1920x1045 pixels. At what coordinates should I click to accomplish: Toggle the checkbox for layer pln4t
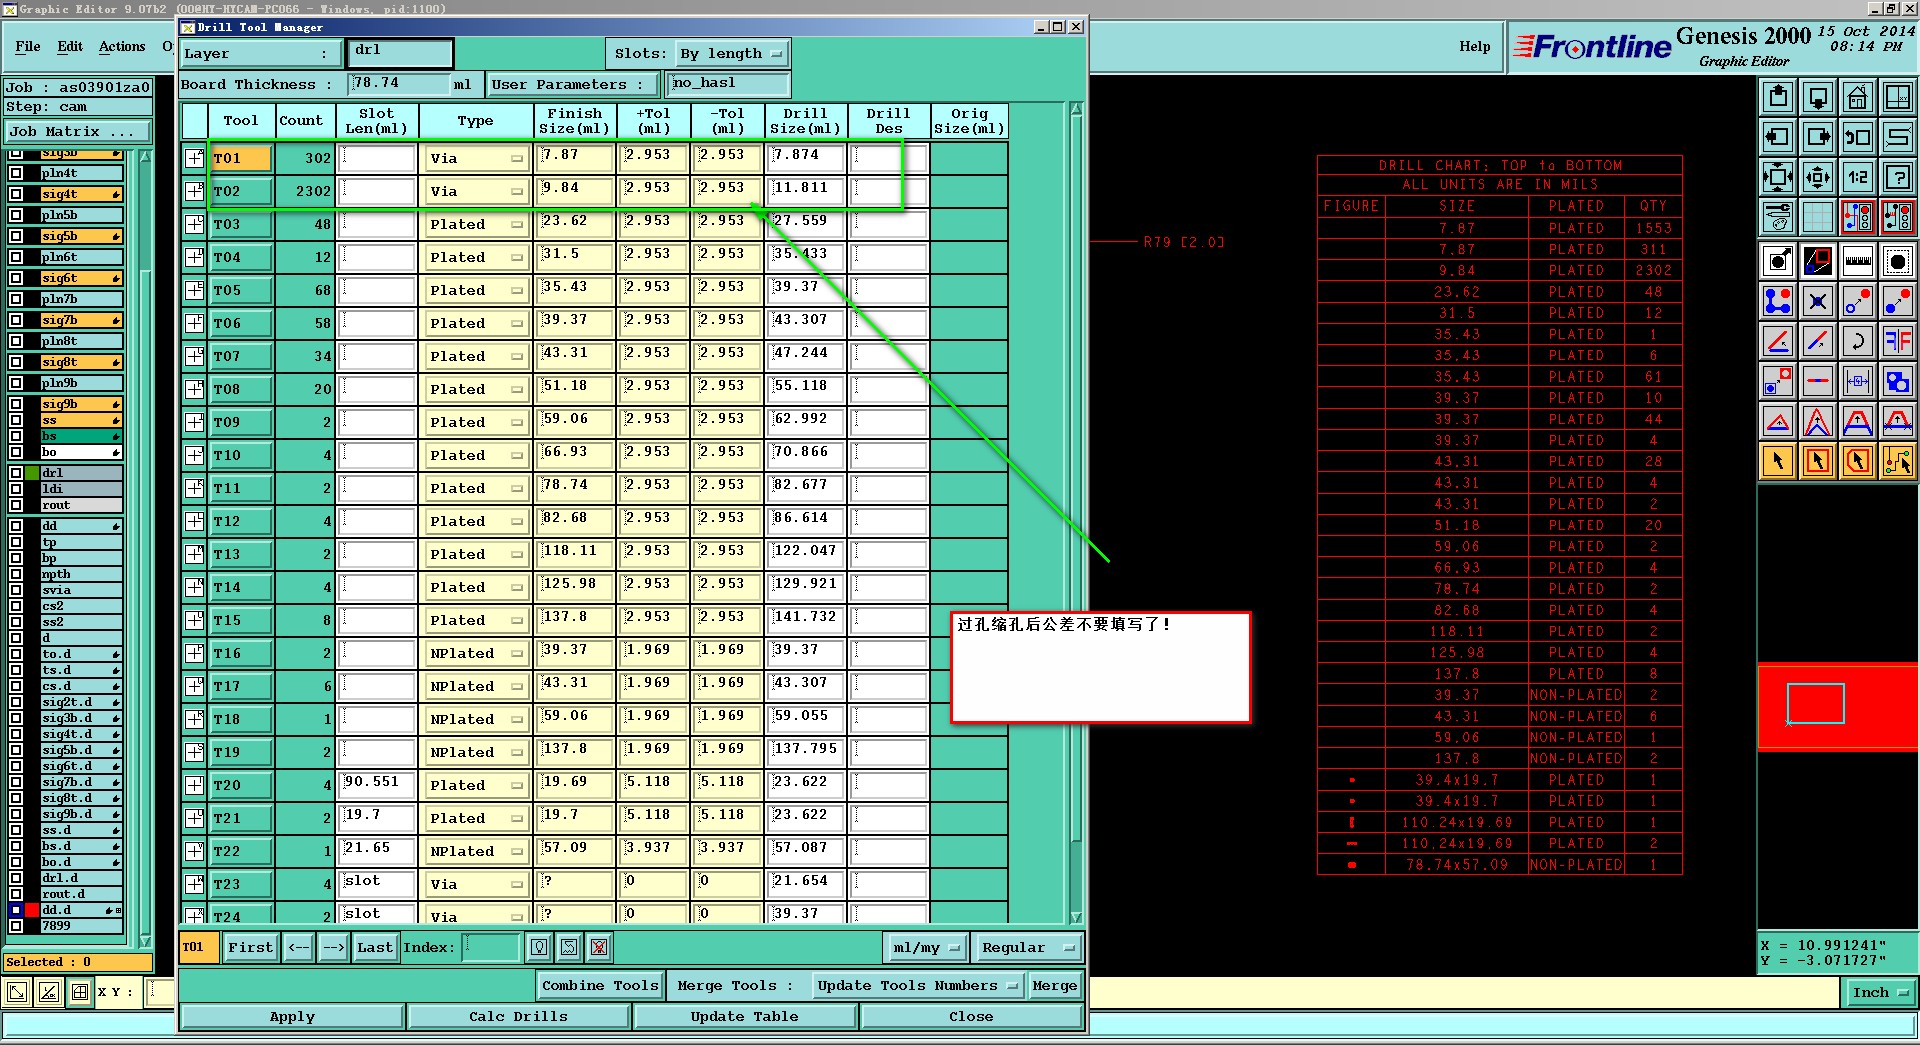tap(16, 173)
